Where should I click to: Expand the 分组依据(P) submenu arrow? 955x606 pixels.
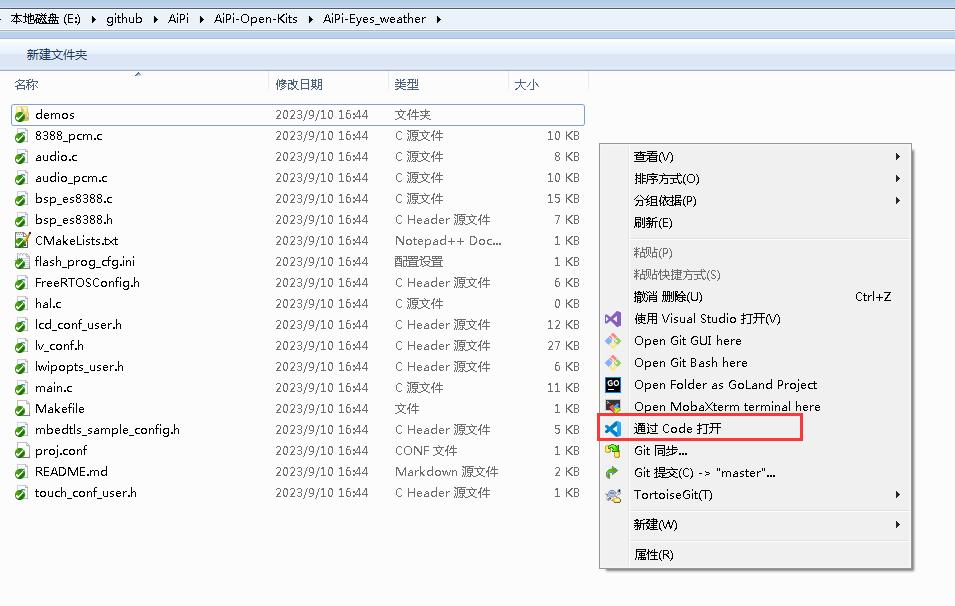point(898,200)
